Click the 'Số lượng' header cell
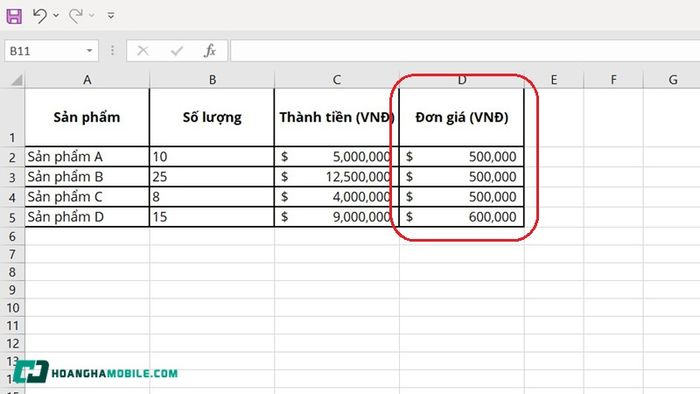 [x=212, y=117]
